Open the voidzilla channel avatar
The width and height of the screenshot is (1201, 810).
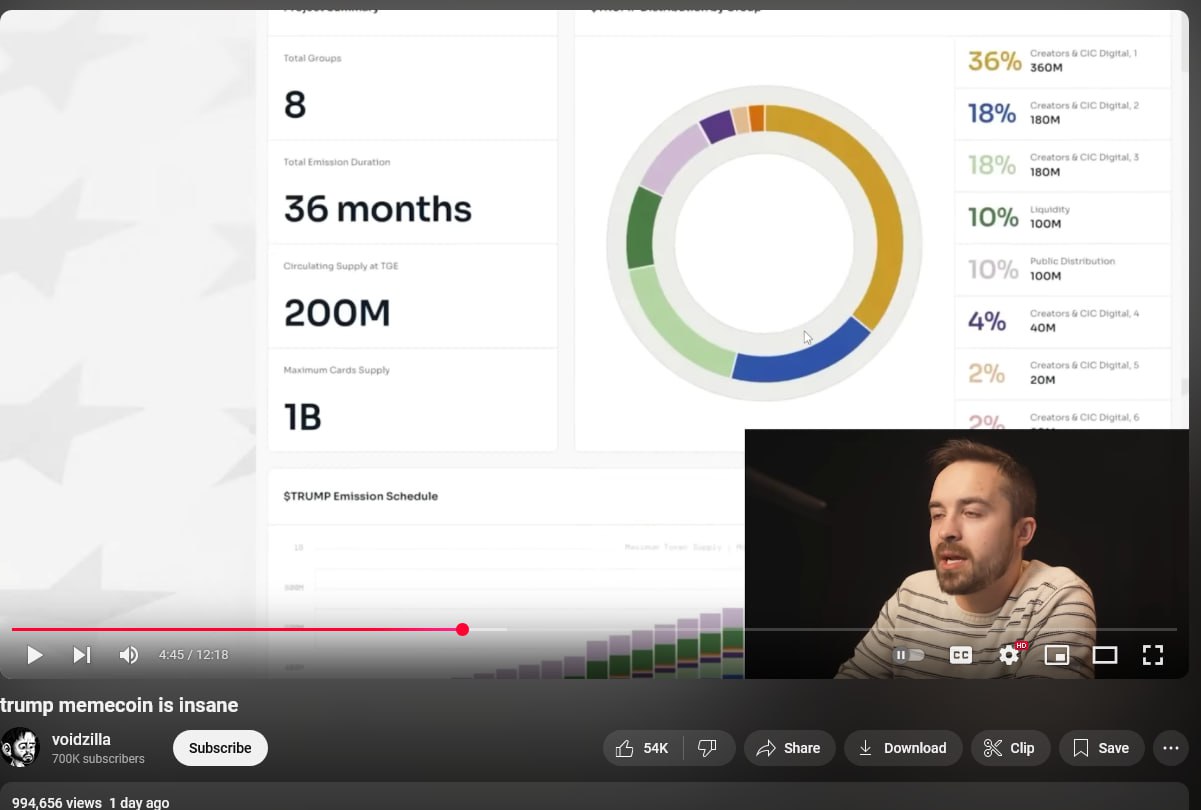[20, 748]
